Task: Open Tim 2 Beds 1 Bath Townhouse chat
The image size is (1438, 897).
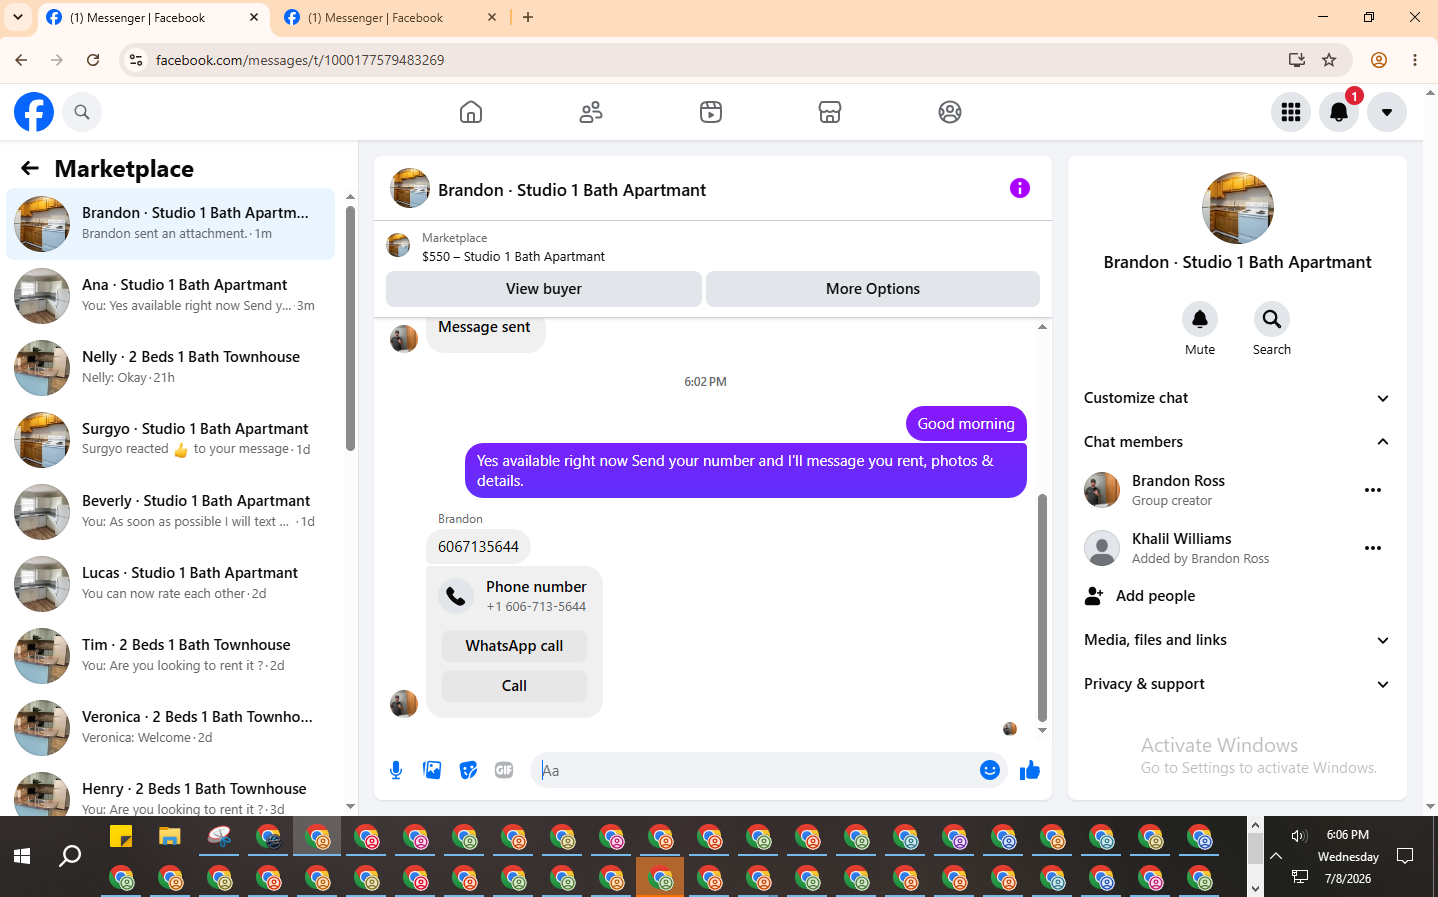Action: (x=171, y=656)
